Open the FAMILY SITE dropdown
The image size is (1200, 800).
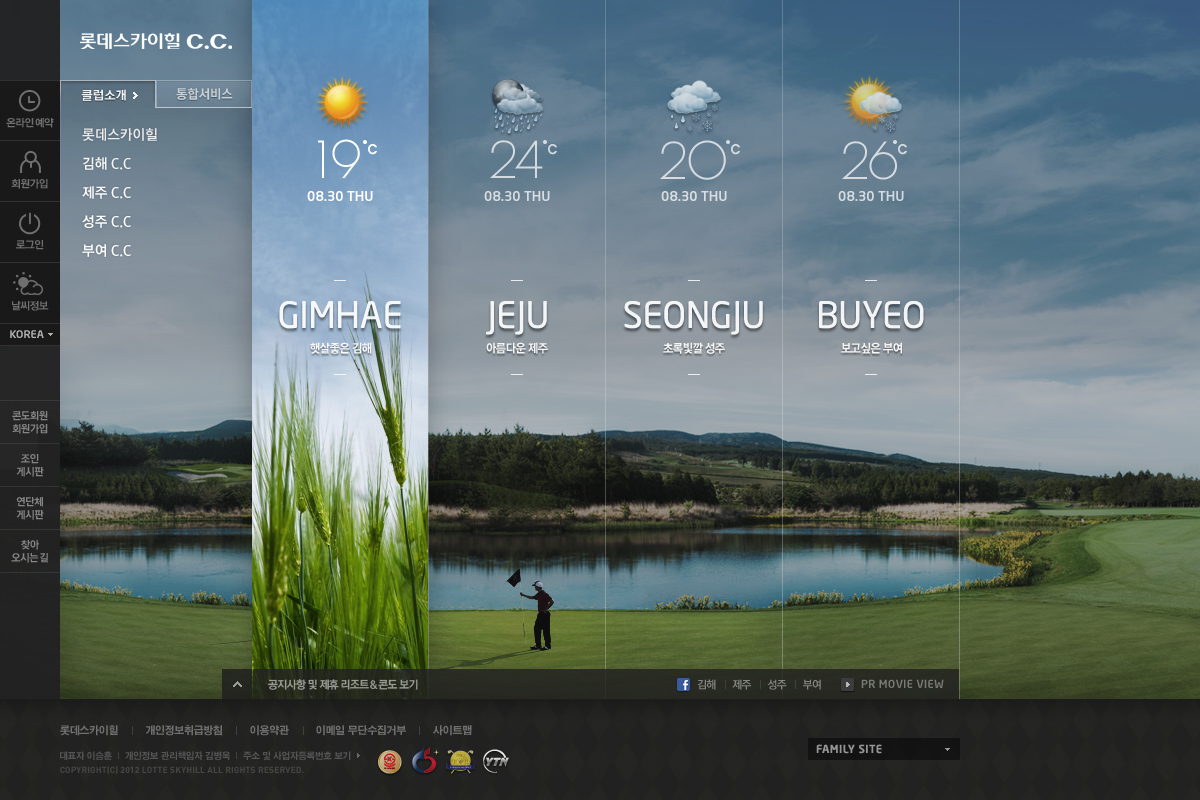pyautogui.click(x=883, y=749)
